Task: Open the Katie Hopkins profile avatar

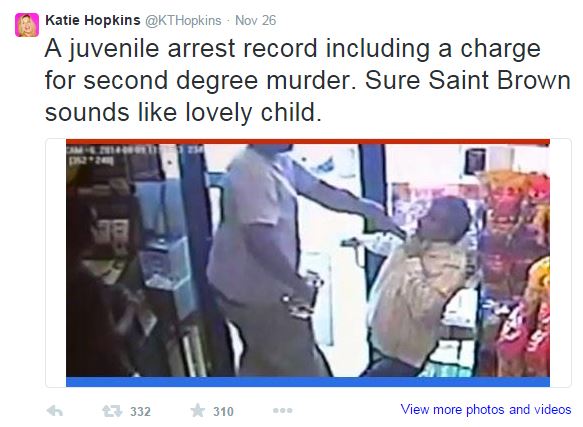Action: 27,25
